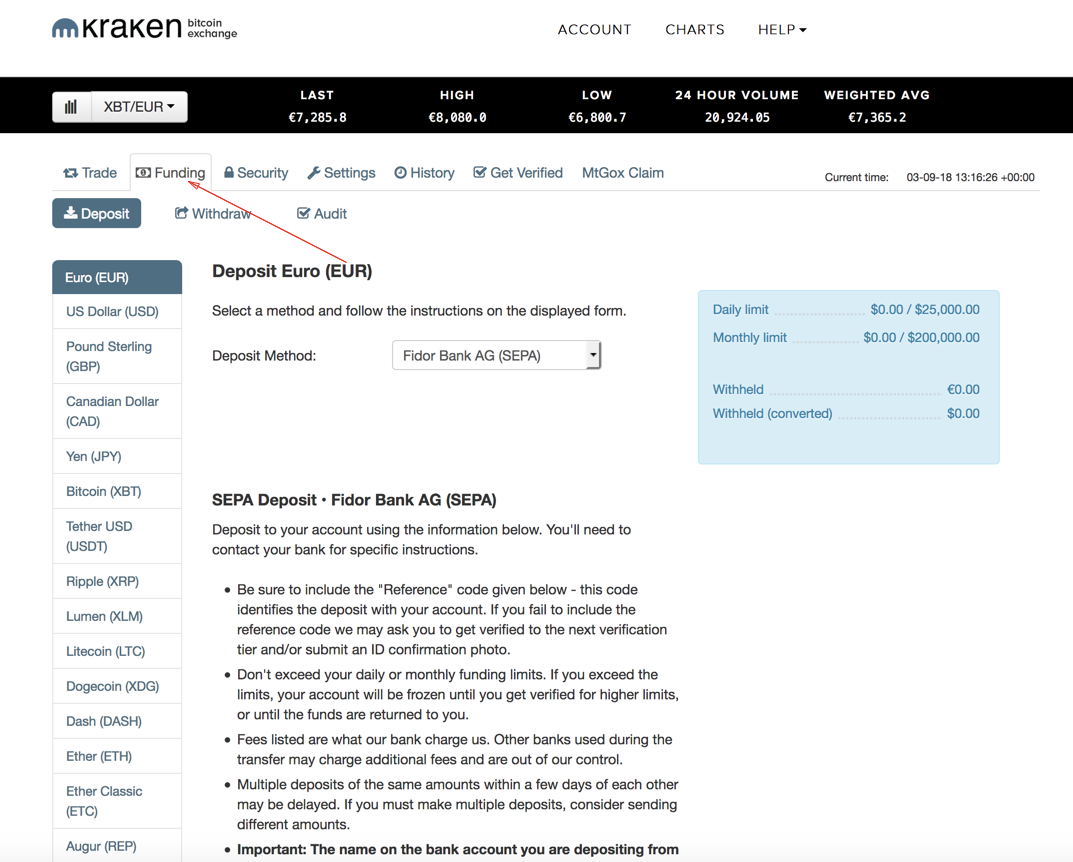Select Ripple (XRP) in sidebar
The width and height of the screenshot is (1073, 862).
[117, 582]
